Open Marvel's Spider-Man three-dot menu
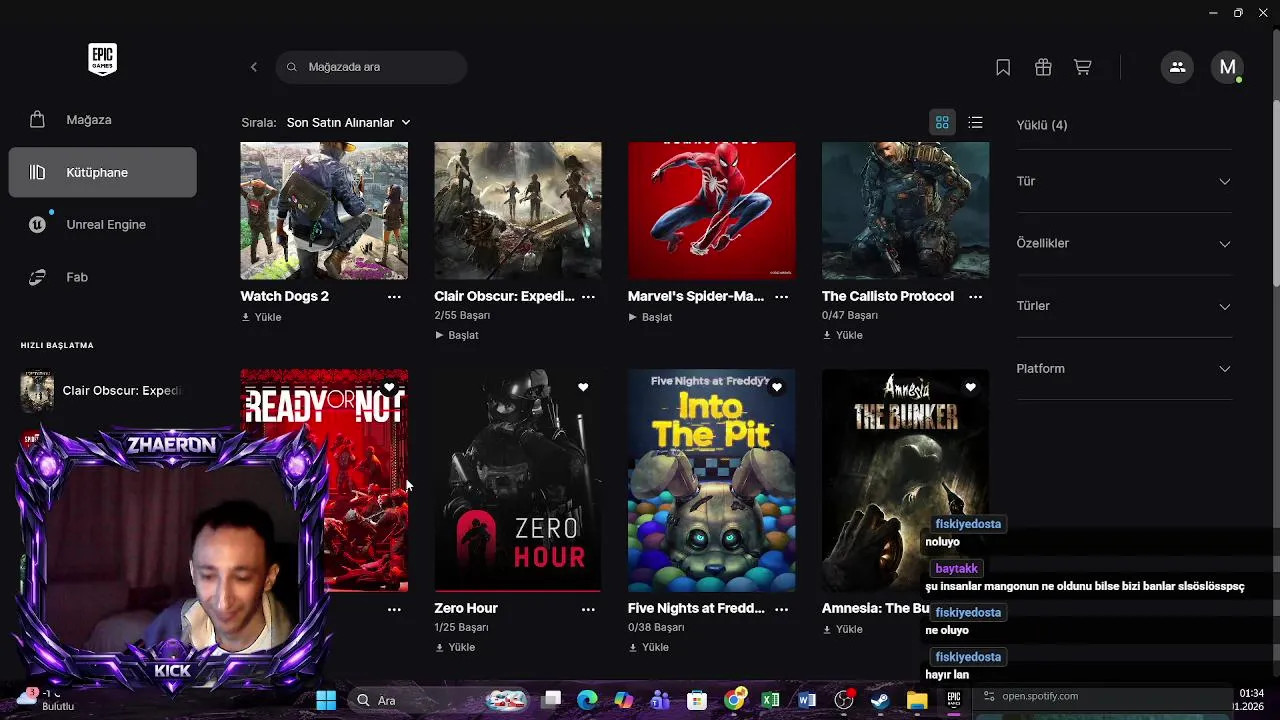This screenshot has height=720, width=1280. point(782,297)
